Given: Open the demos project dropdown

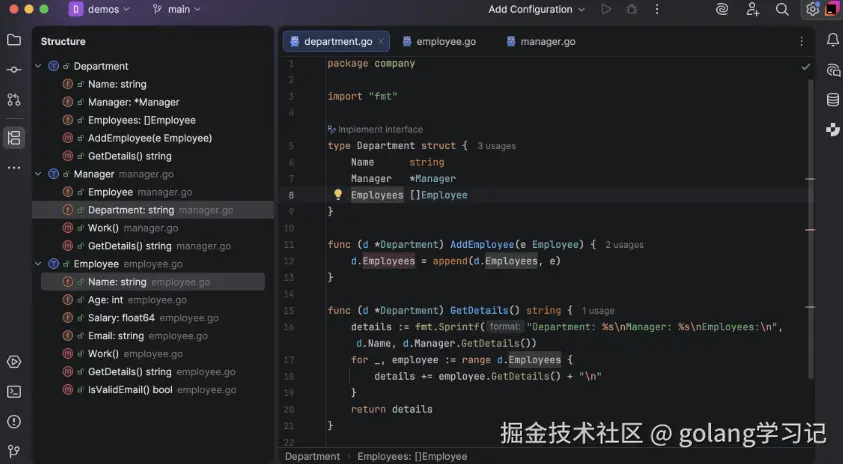Looking at the screenshot, I should (100, 9).
